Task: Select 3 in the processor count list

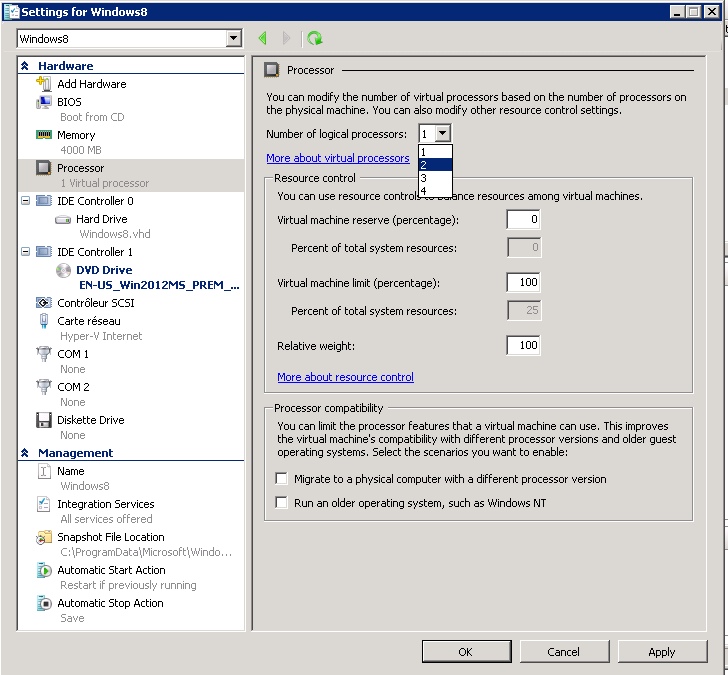Action: coord(435,178)
